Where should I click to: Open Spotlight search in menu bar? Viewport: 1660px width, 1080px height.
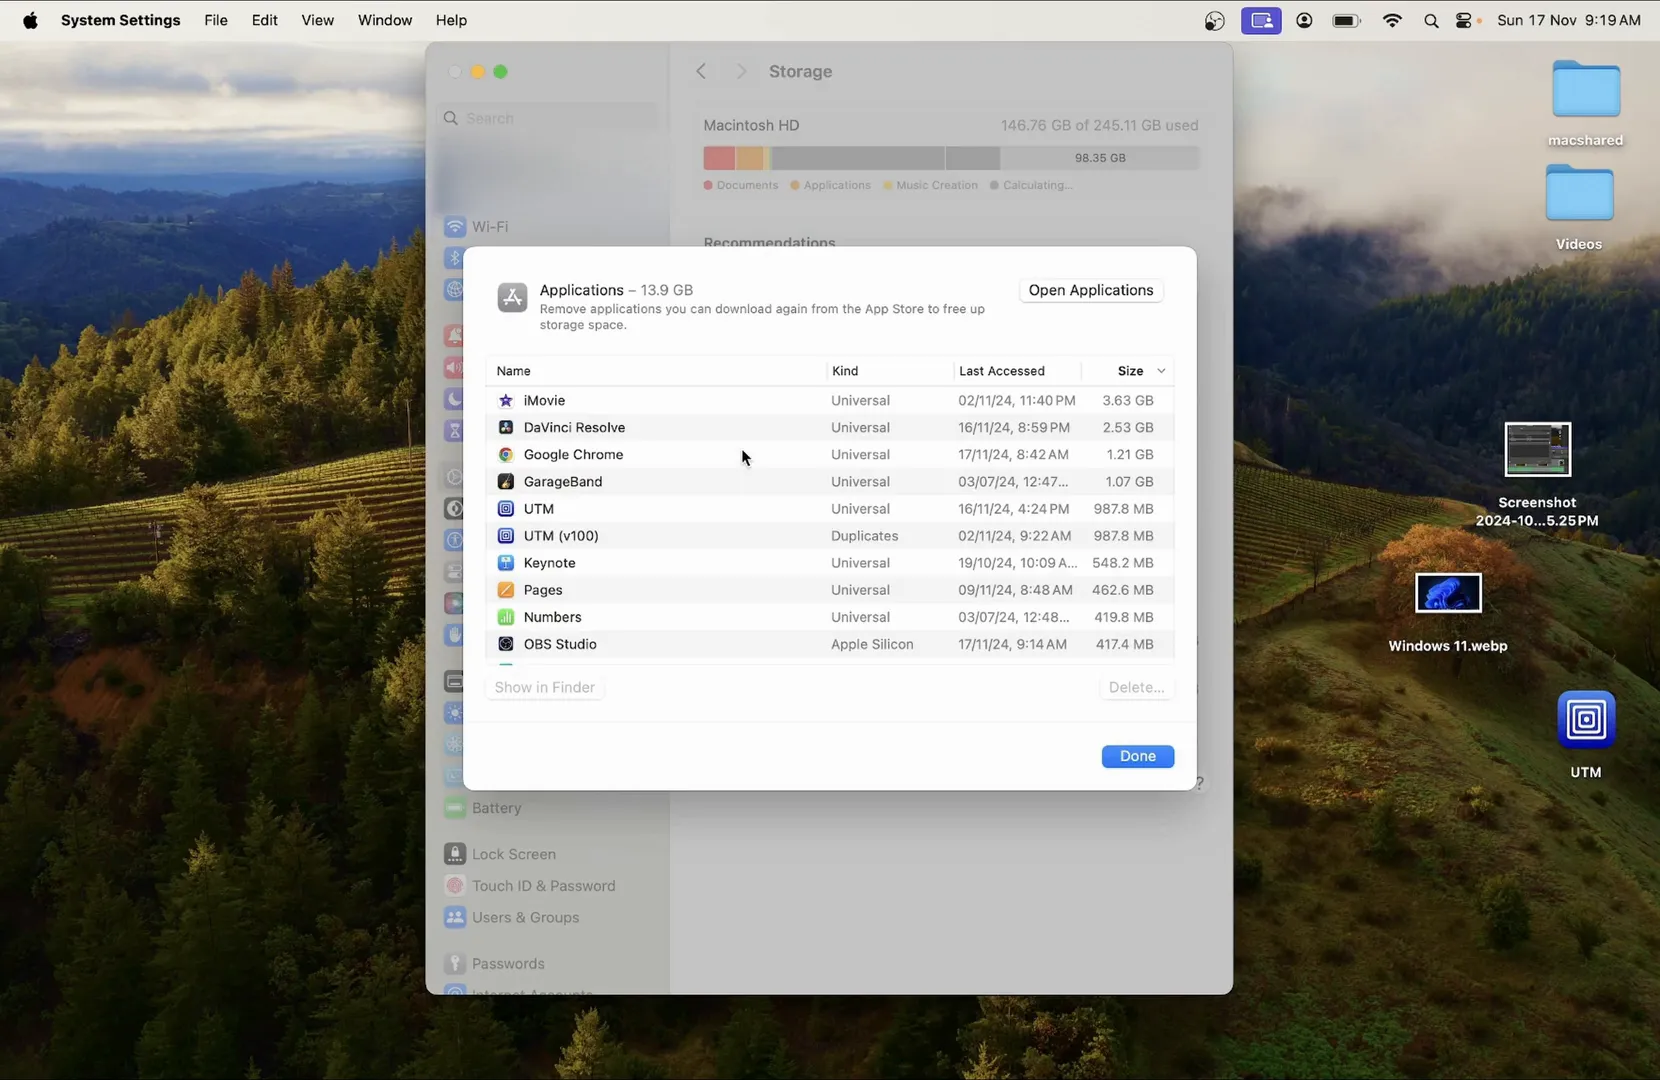click(x=1431, y=20)
